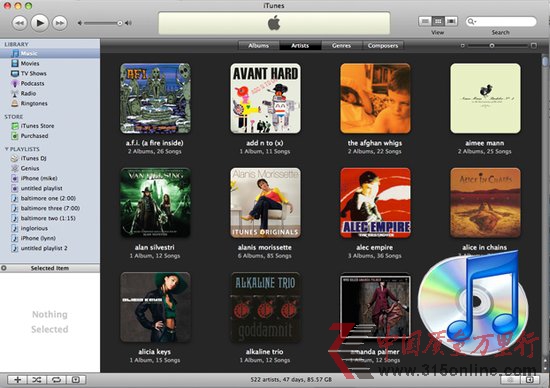Select alicia keys album artwork
550x388 pixels.
[155, 307]
